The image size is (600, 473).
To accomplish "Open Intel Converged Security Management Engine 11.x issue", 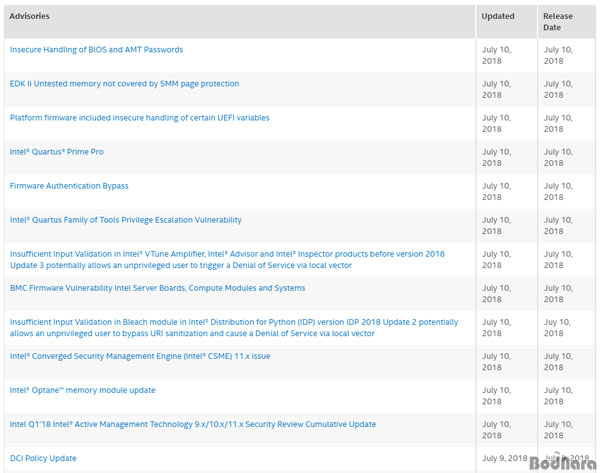I will 140,356.
